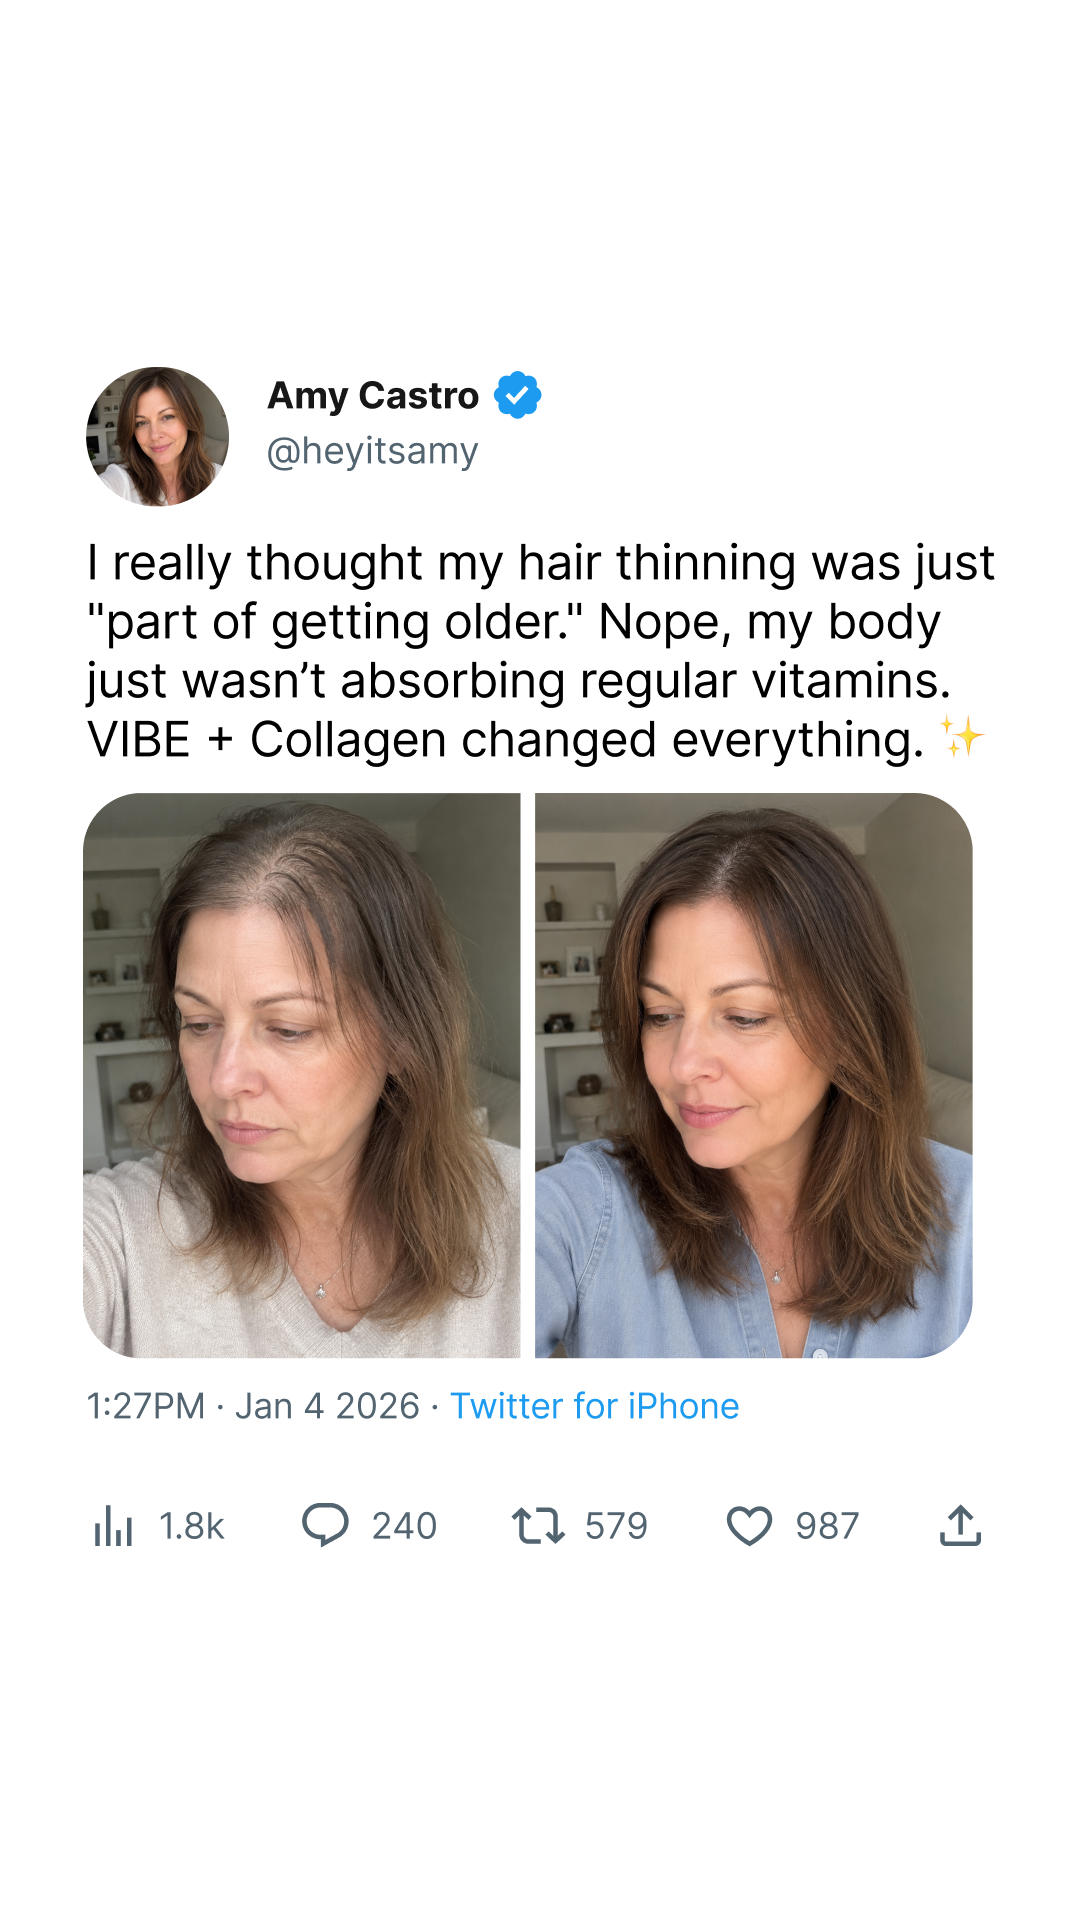Viewport: 1080px width, 1920px height.
Task: Retweet using the arrows icon
Action: click(538, 1526)
